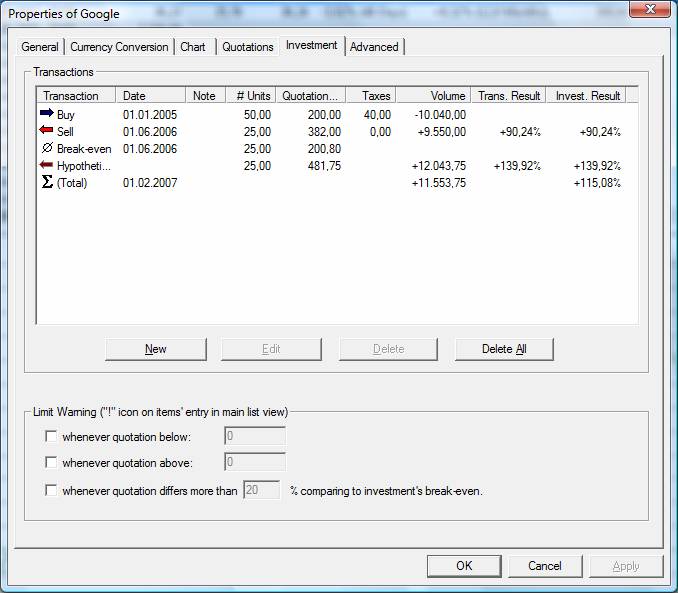The image size is (678, 593).
Task: Switch to the Chart tab
Action: [x=193, y=47]
